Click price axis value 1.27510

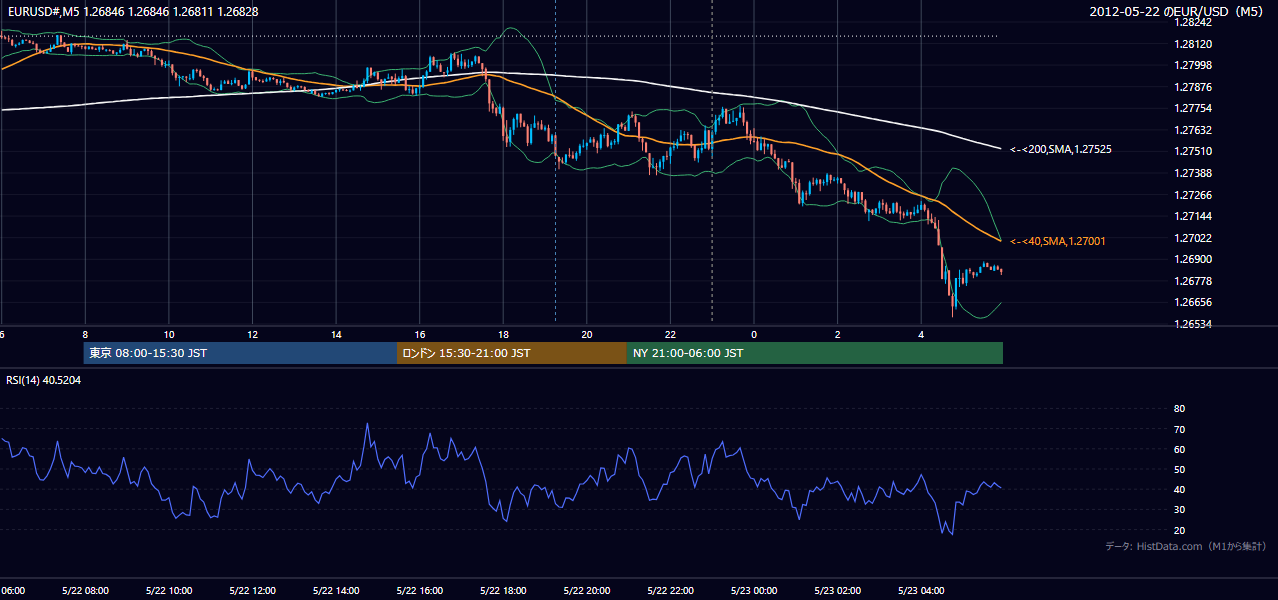coord(1192,151)
